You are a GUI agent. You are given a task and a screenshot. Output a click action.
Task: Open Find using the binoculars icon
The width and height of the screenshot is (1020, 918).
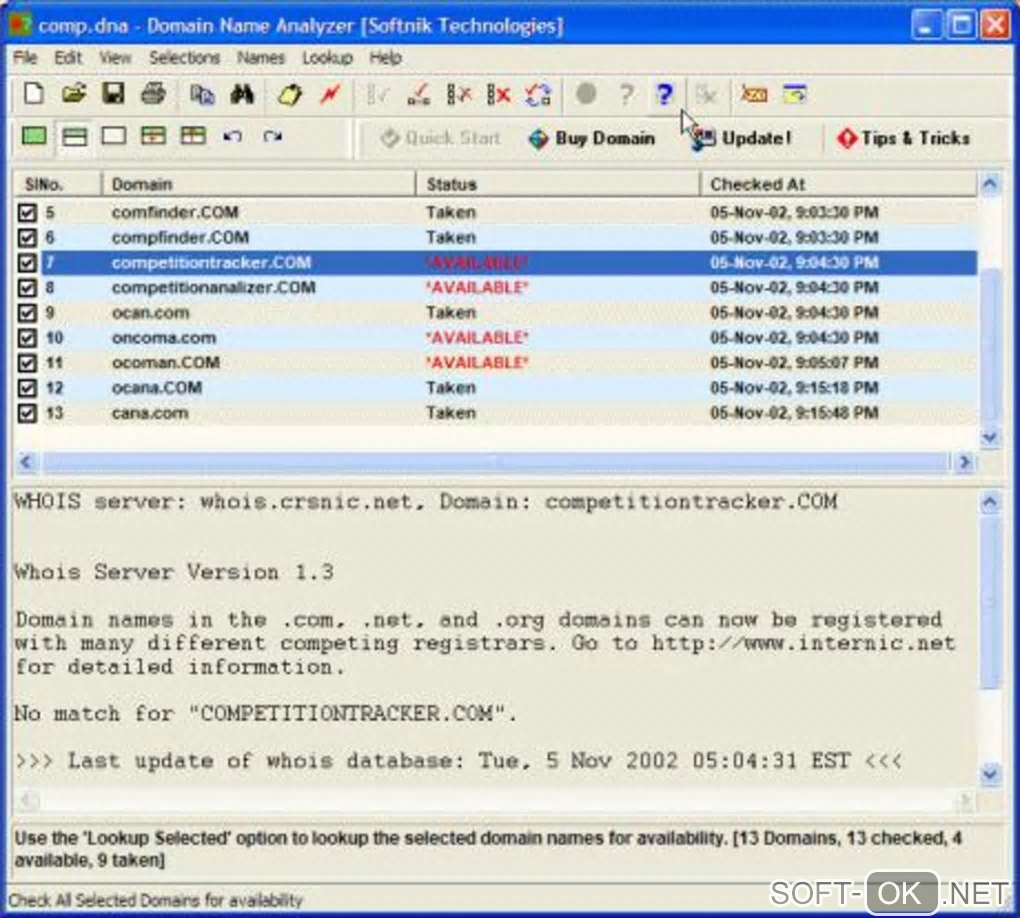point(242,95)
